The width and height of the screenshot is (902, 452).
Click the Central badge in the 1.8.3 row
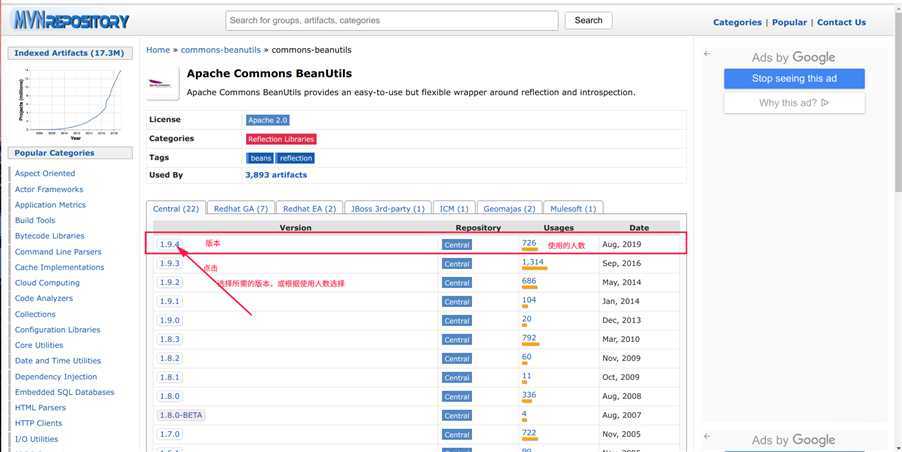(x=457, y=340)
